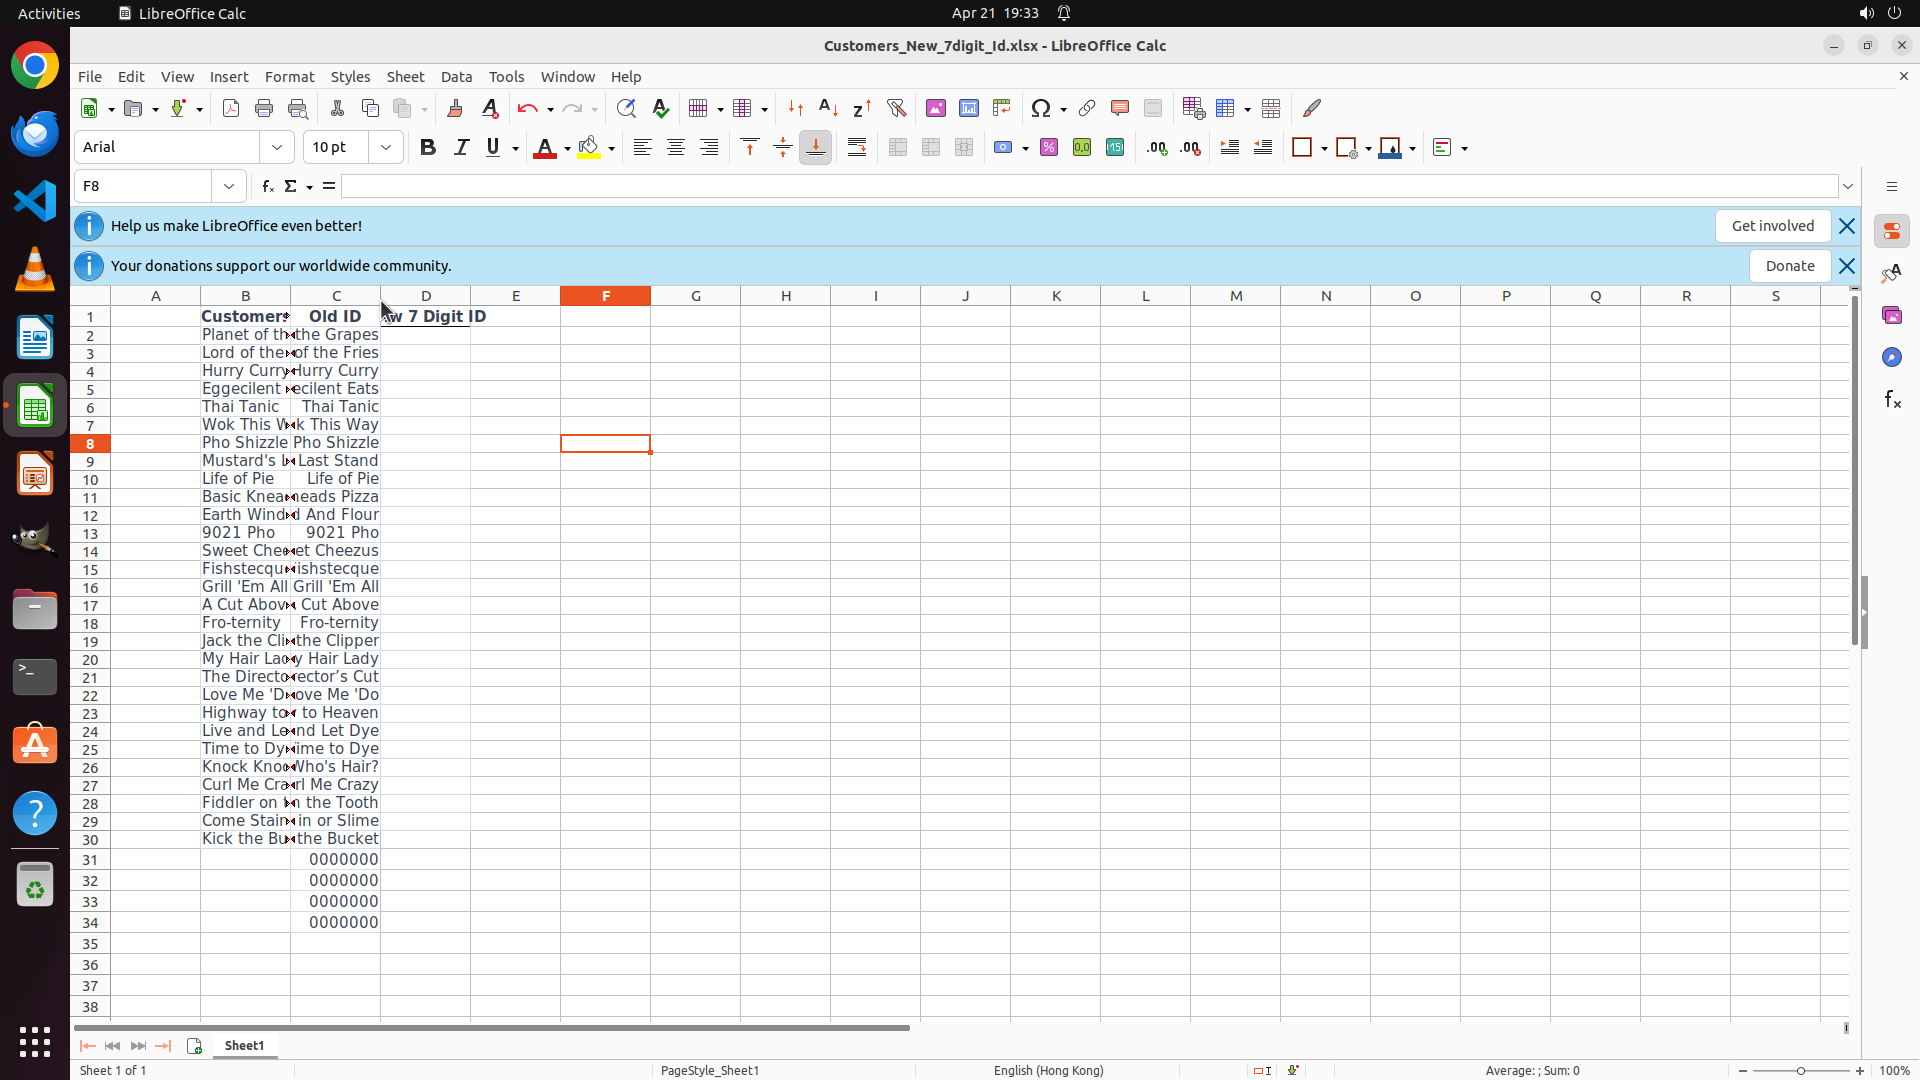Open the Data menu
The width and height of the screenshot is (1920, 1080).
456,77
